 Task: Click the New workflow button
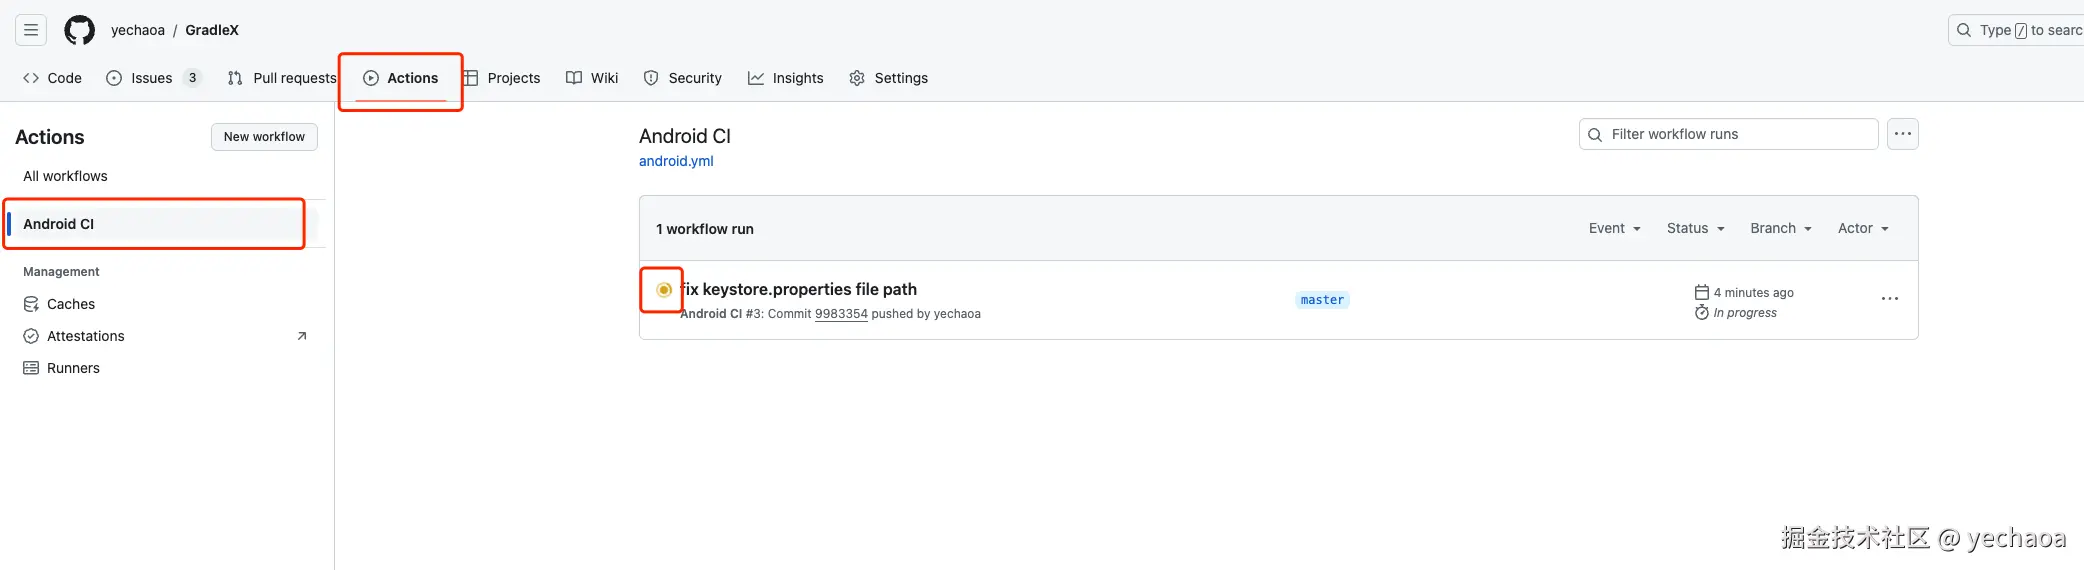[x=264, y=137]
